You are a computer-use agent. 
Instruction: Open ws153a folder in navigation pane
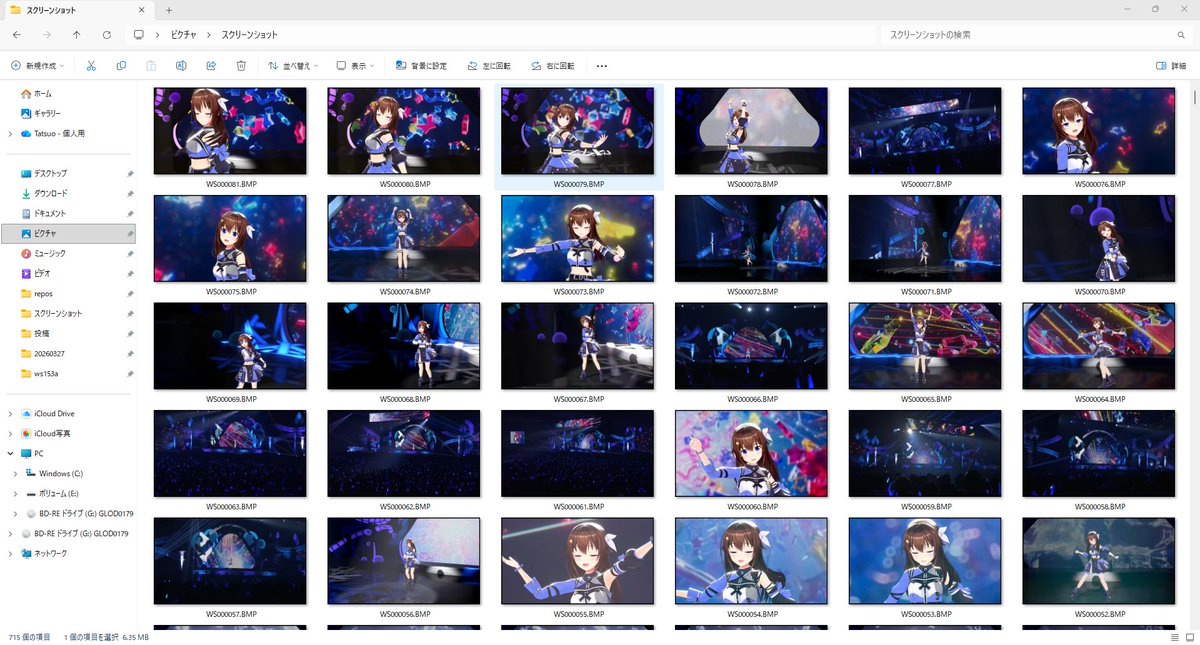40,373
